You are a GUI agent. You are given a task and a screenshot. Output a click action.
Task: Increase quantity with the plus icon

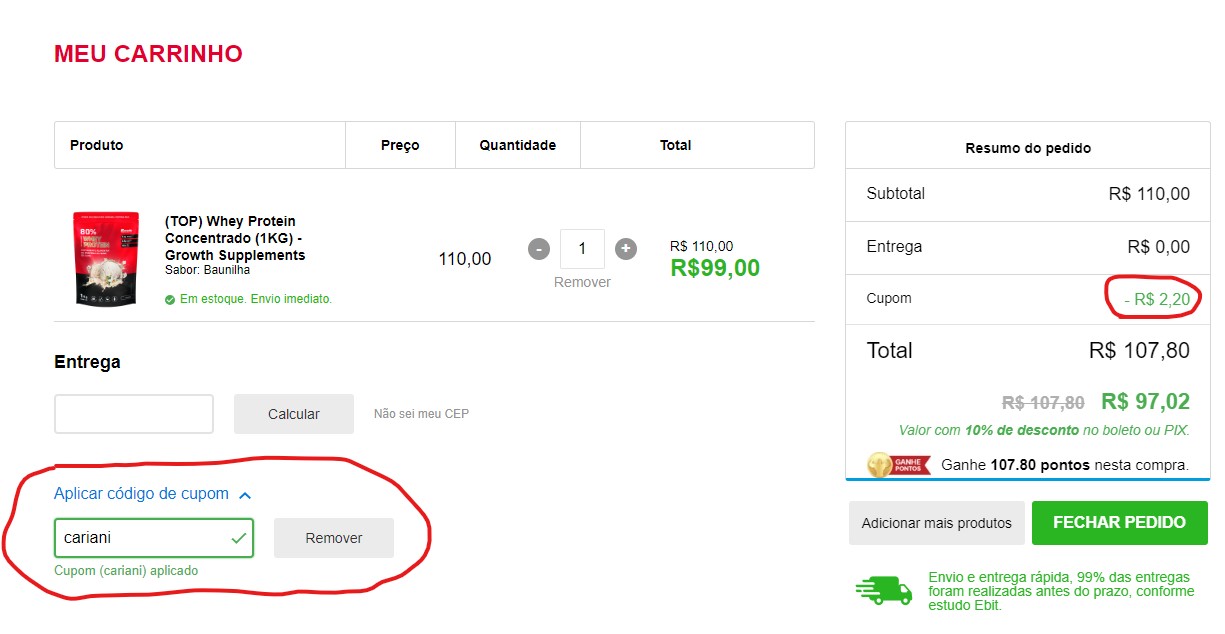click(x=626, y=249)
